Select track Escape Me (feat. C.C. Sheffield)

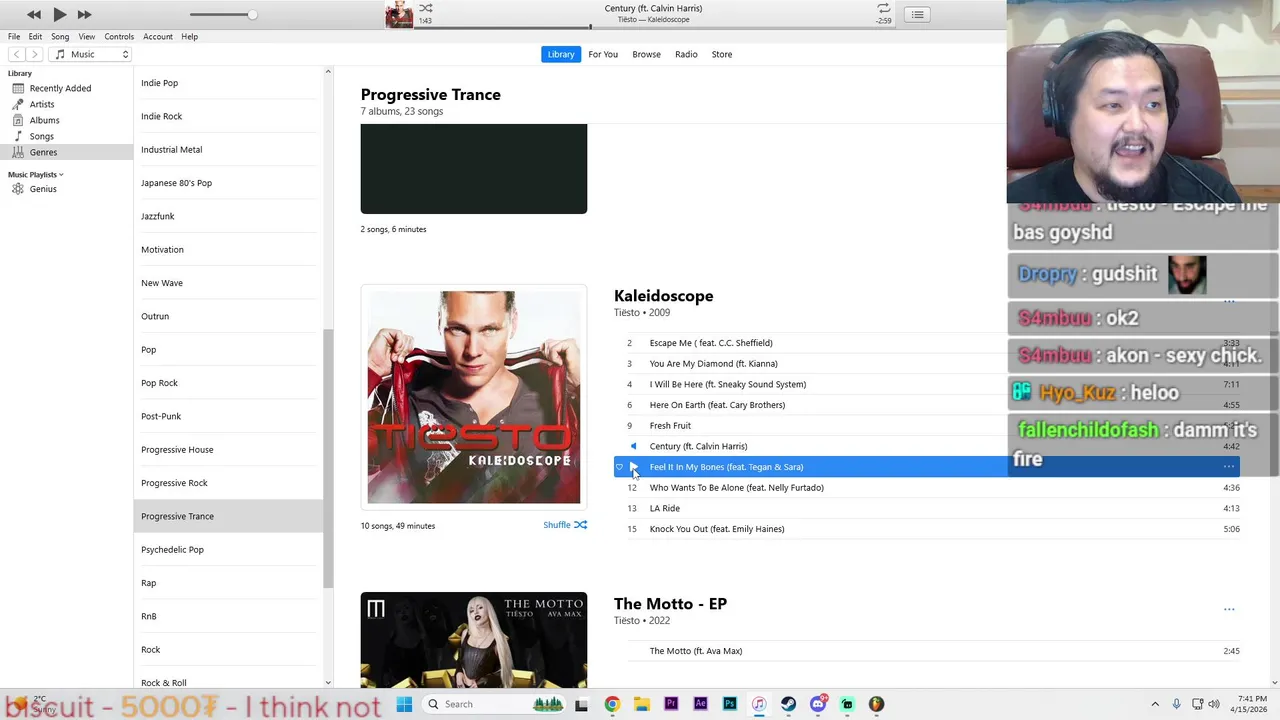pos(926,343)
